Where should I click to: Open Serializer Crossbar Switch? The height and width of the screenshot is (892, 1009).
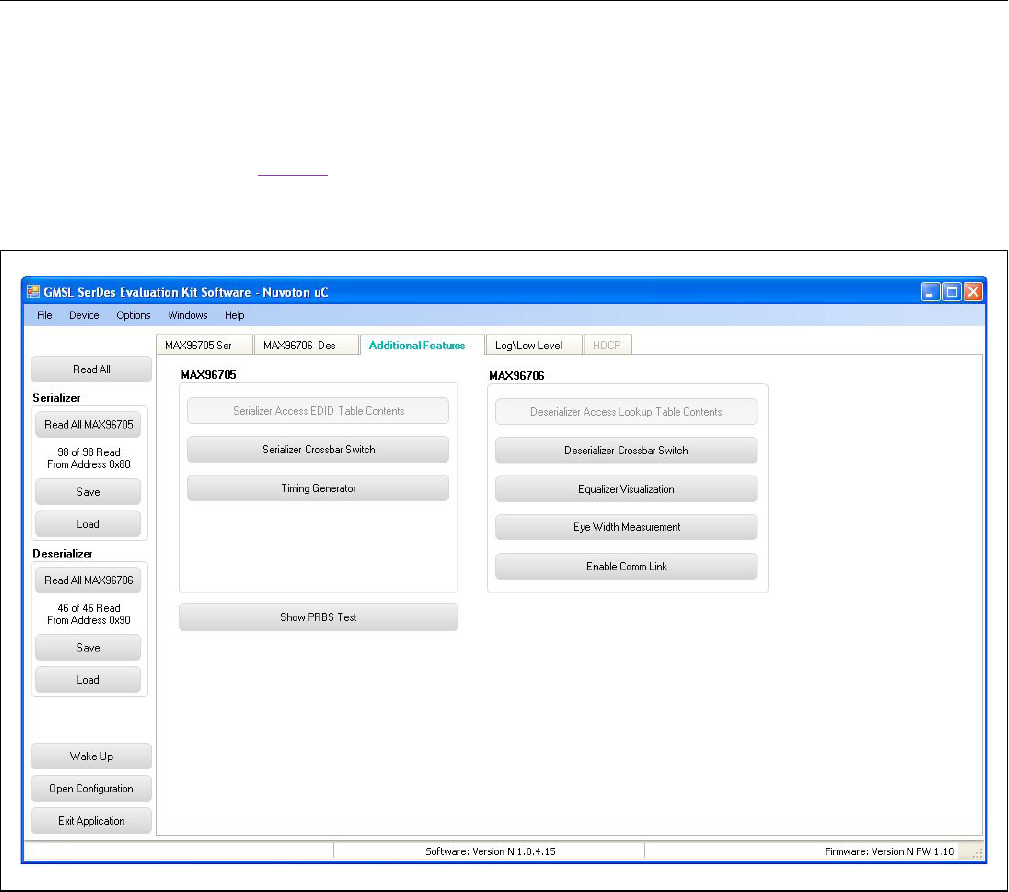318,450
